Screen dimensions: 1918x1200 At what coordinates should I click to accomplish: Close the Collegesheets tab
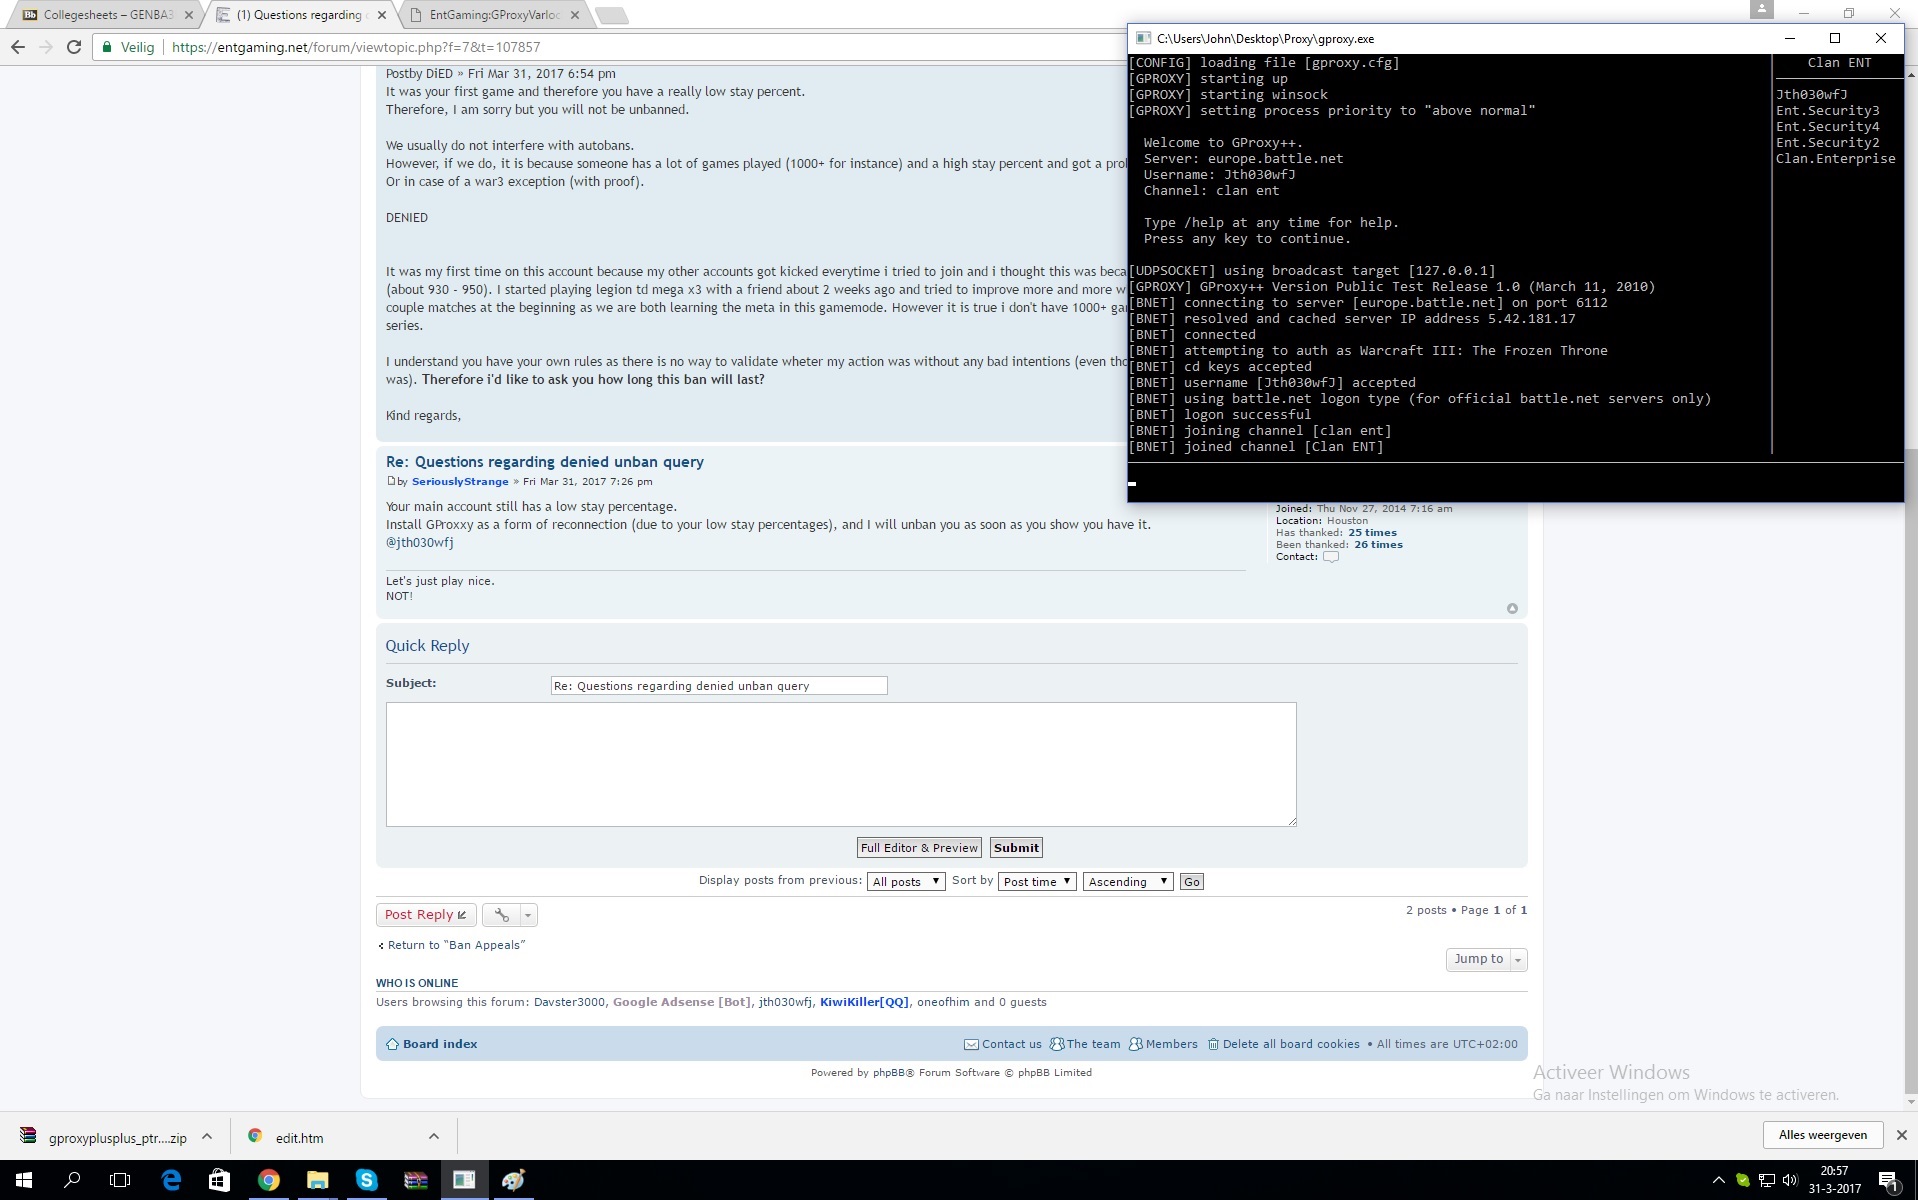click(189, 15)
